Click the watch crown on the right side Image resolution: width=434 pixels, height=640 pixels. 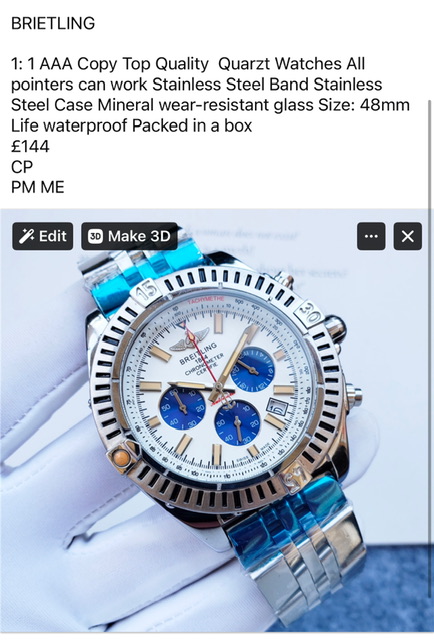tap(354, 396)
